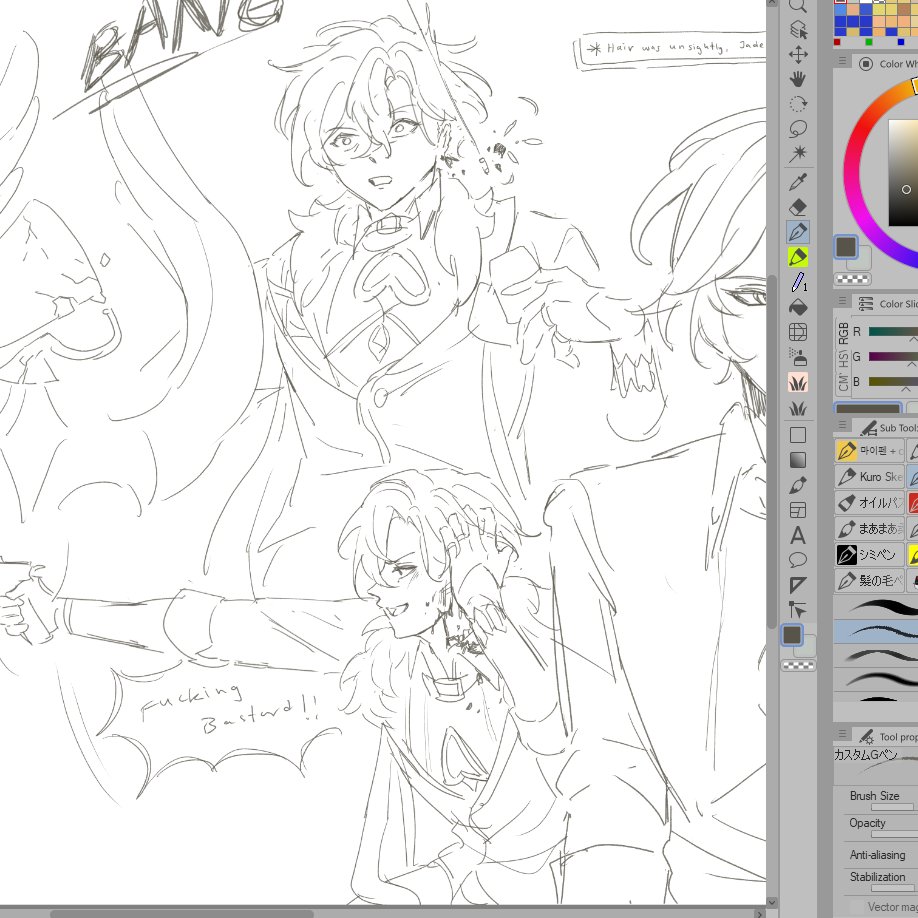Select the Auto select magic wand tool
Viewport: 918px width, 918px height.
(798, 154)
